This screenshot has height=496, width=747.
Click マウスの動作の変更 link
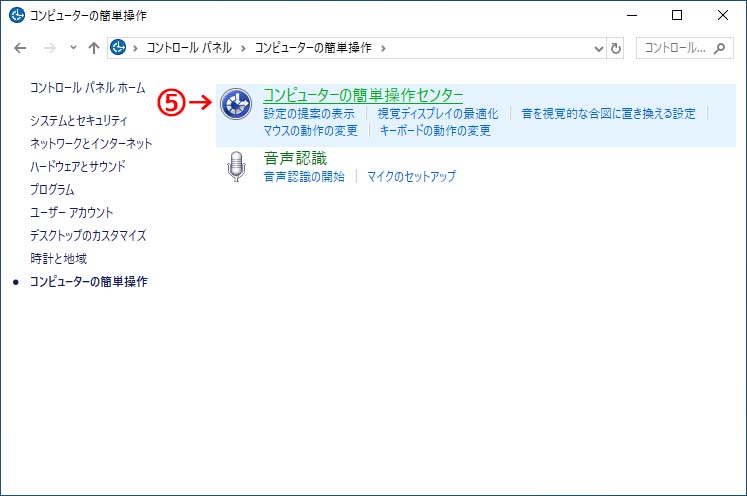click(x=310, y=131)
